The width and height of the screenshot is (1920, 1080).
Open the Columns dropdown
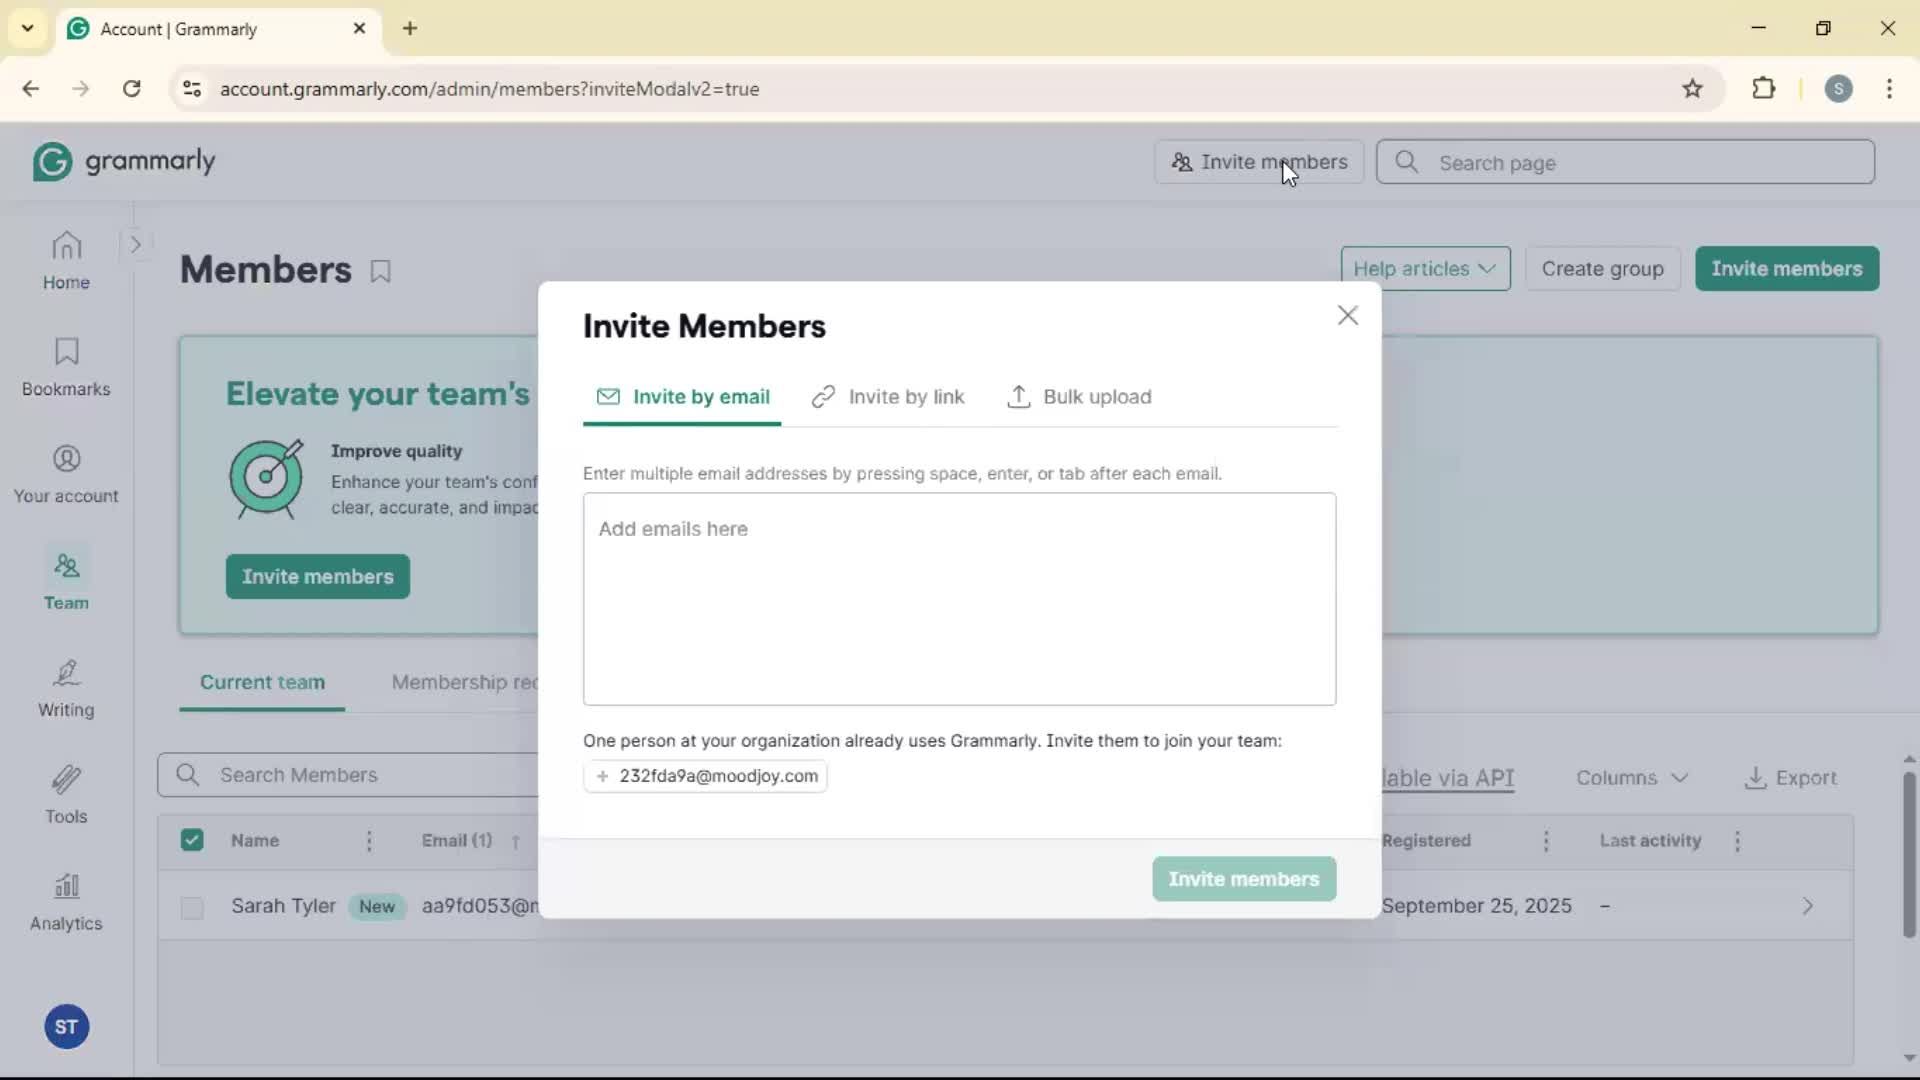1632,778
